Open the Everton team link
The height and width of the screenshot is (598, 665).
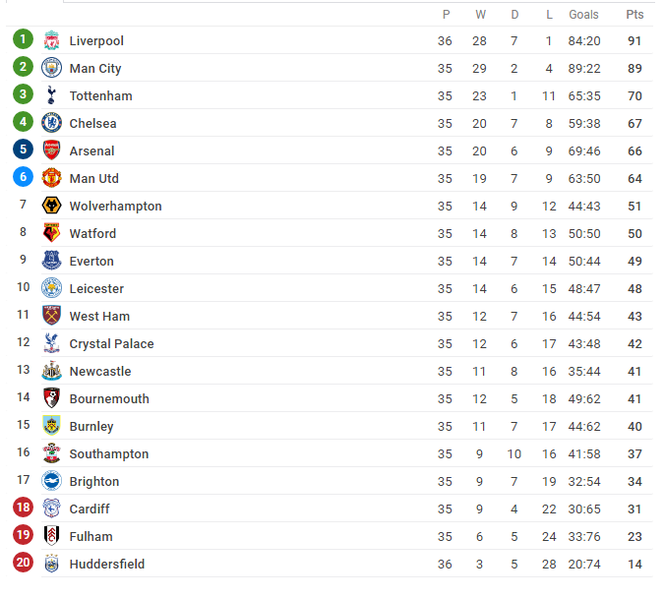(x=92, y=261)
